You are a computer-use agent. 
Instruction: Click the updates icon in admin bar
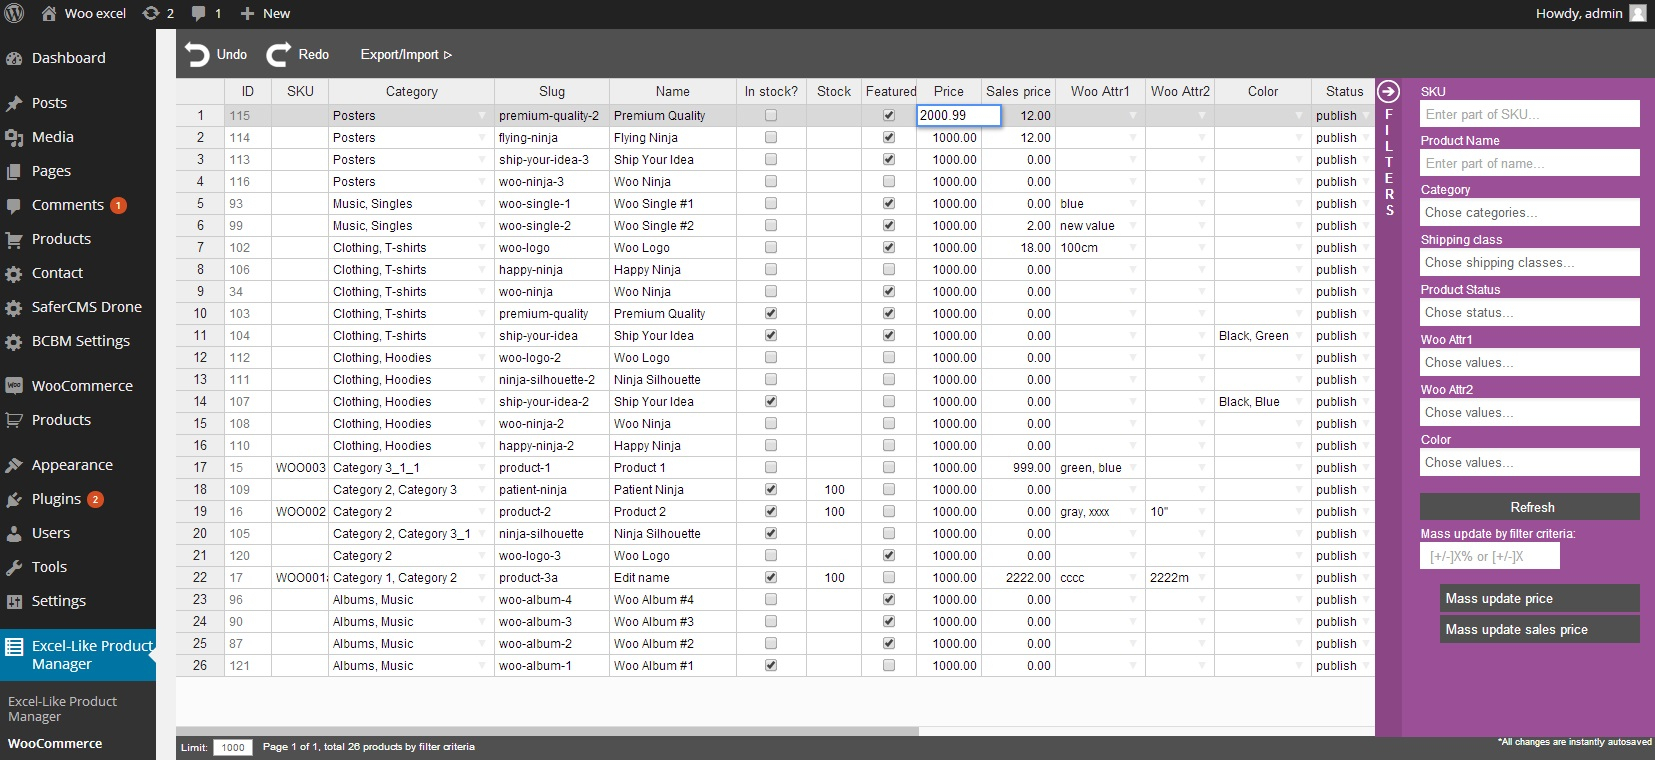tap(151, 13)
